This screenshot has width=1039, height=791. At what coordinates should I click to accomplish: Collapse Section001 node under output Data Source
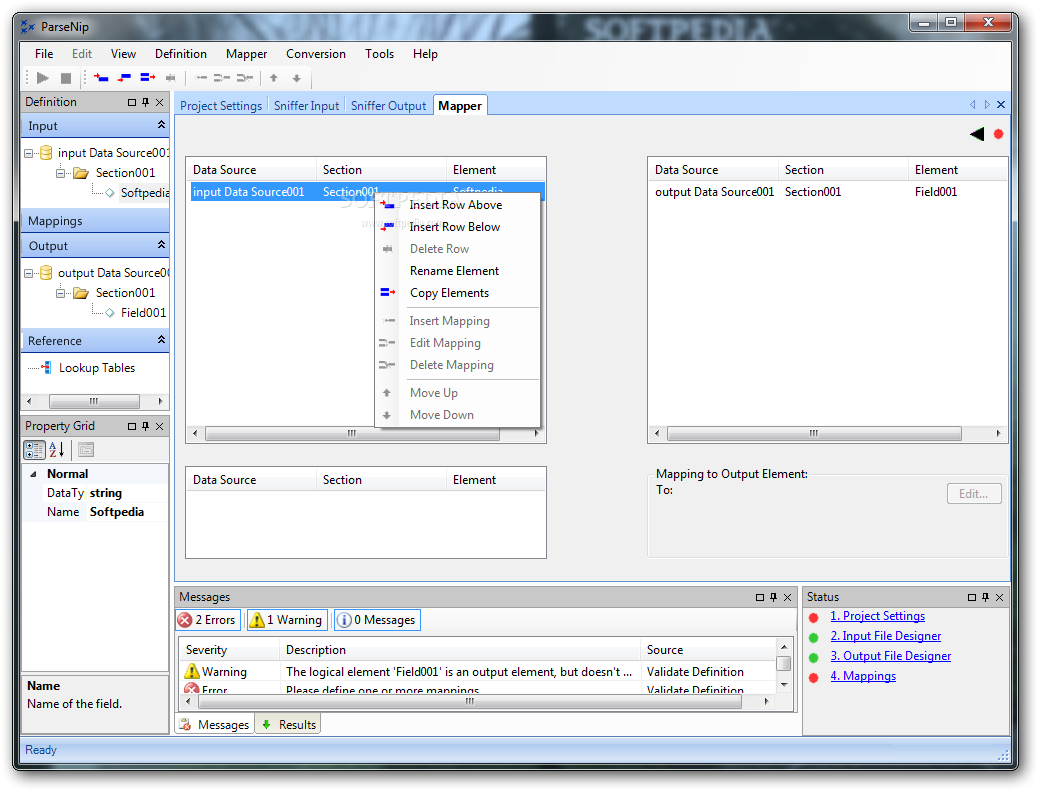click(60, 293)
